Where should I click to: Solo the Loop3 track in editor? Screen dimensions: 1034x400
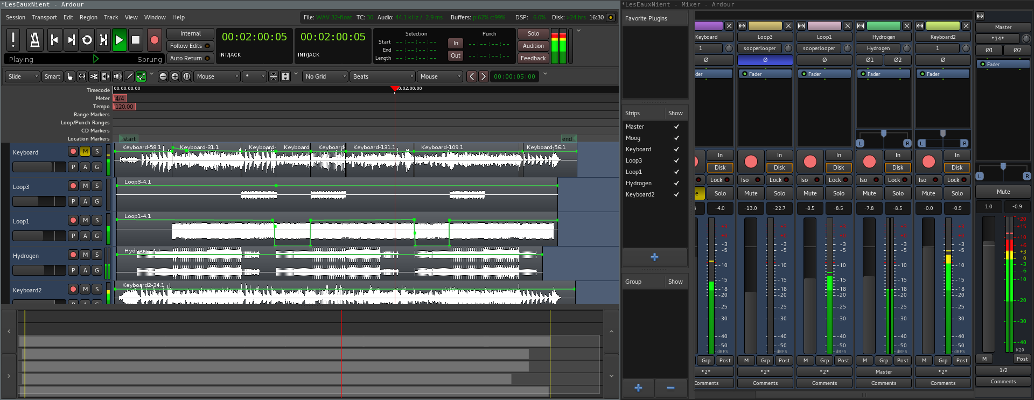tap(96, 186)
